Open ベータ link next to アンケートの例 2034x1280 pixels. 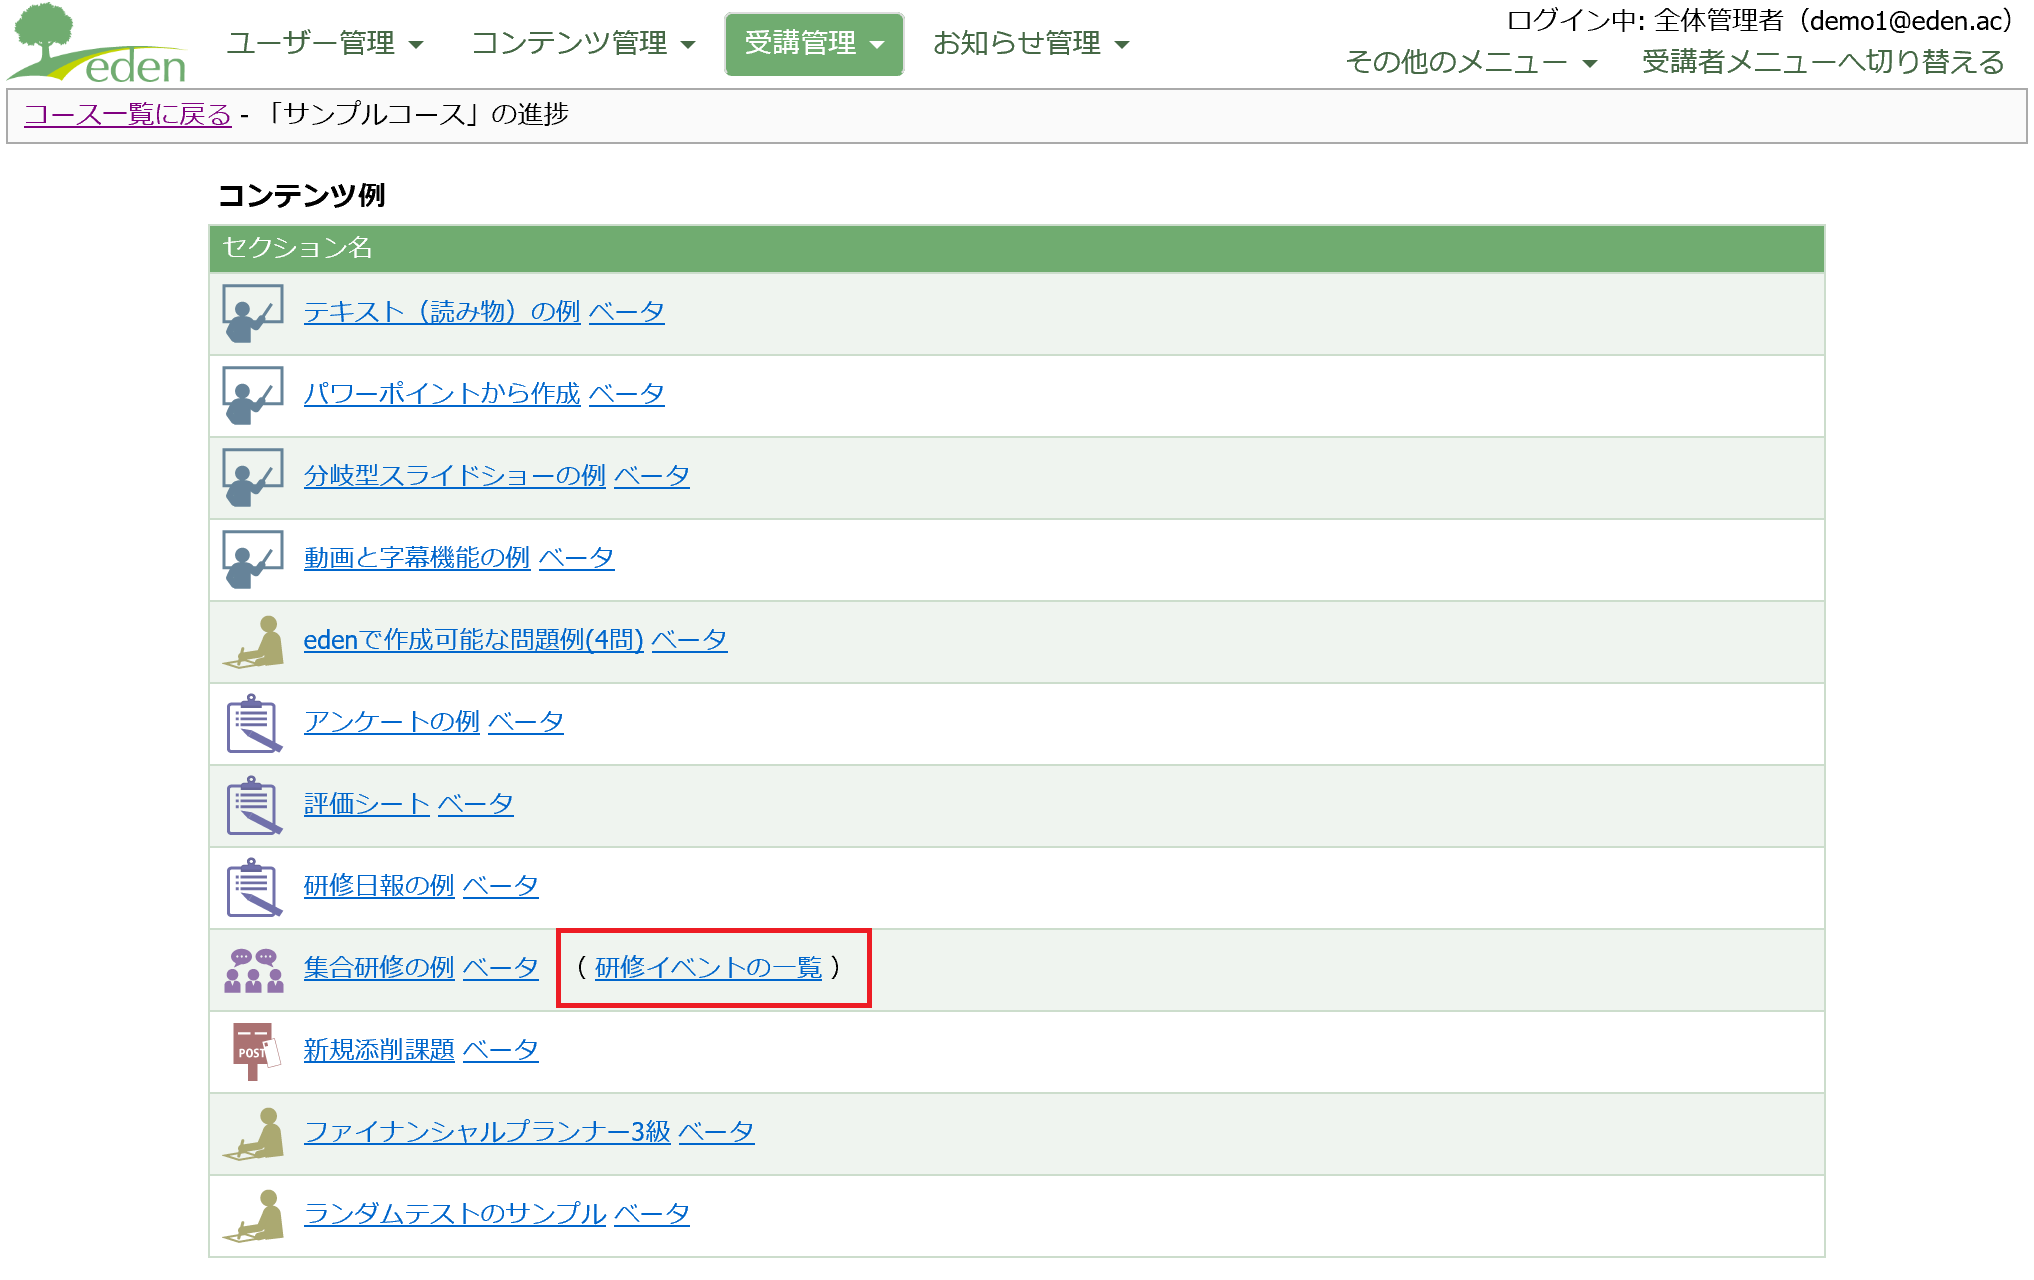[526, 721]
